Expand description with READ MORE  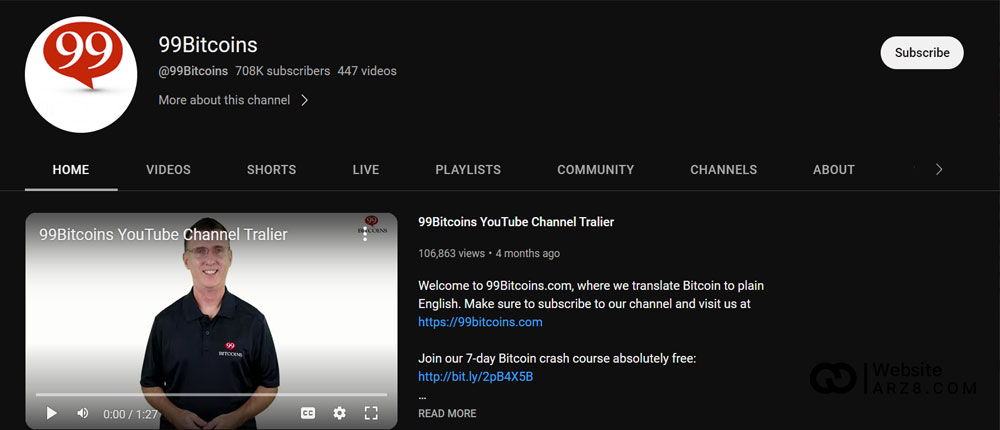click(x=447, y=413)
